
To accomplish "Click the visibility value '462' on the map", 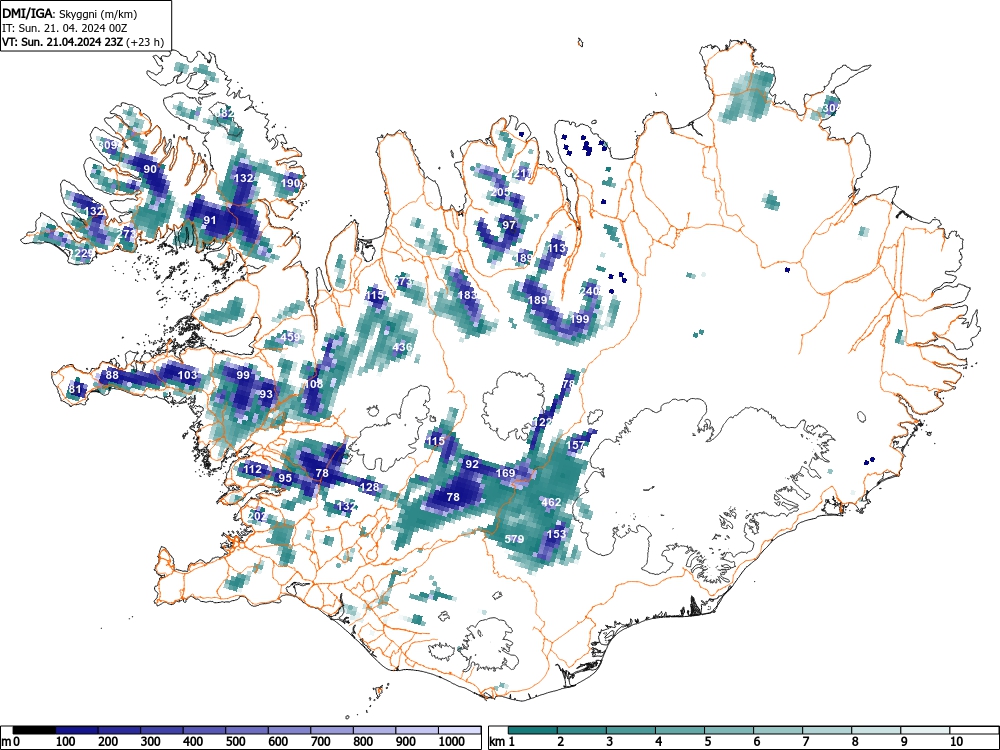I will click(x=551, y=502).
